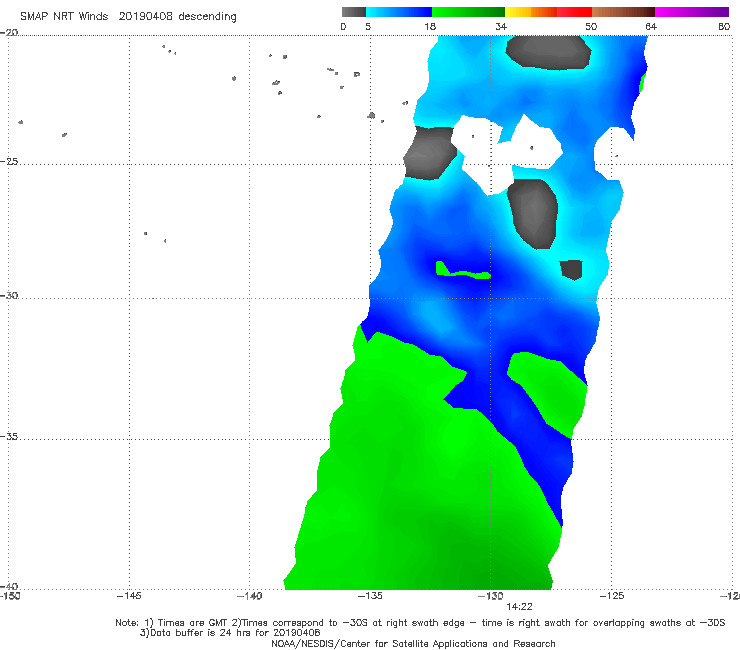Click the longitude axis label "-150"
The width and height of the screenshot is (740, 650).
[x=10, y=596]
